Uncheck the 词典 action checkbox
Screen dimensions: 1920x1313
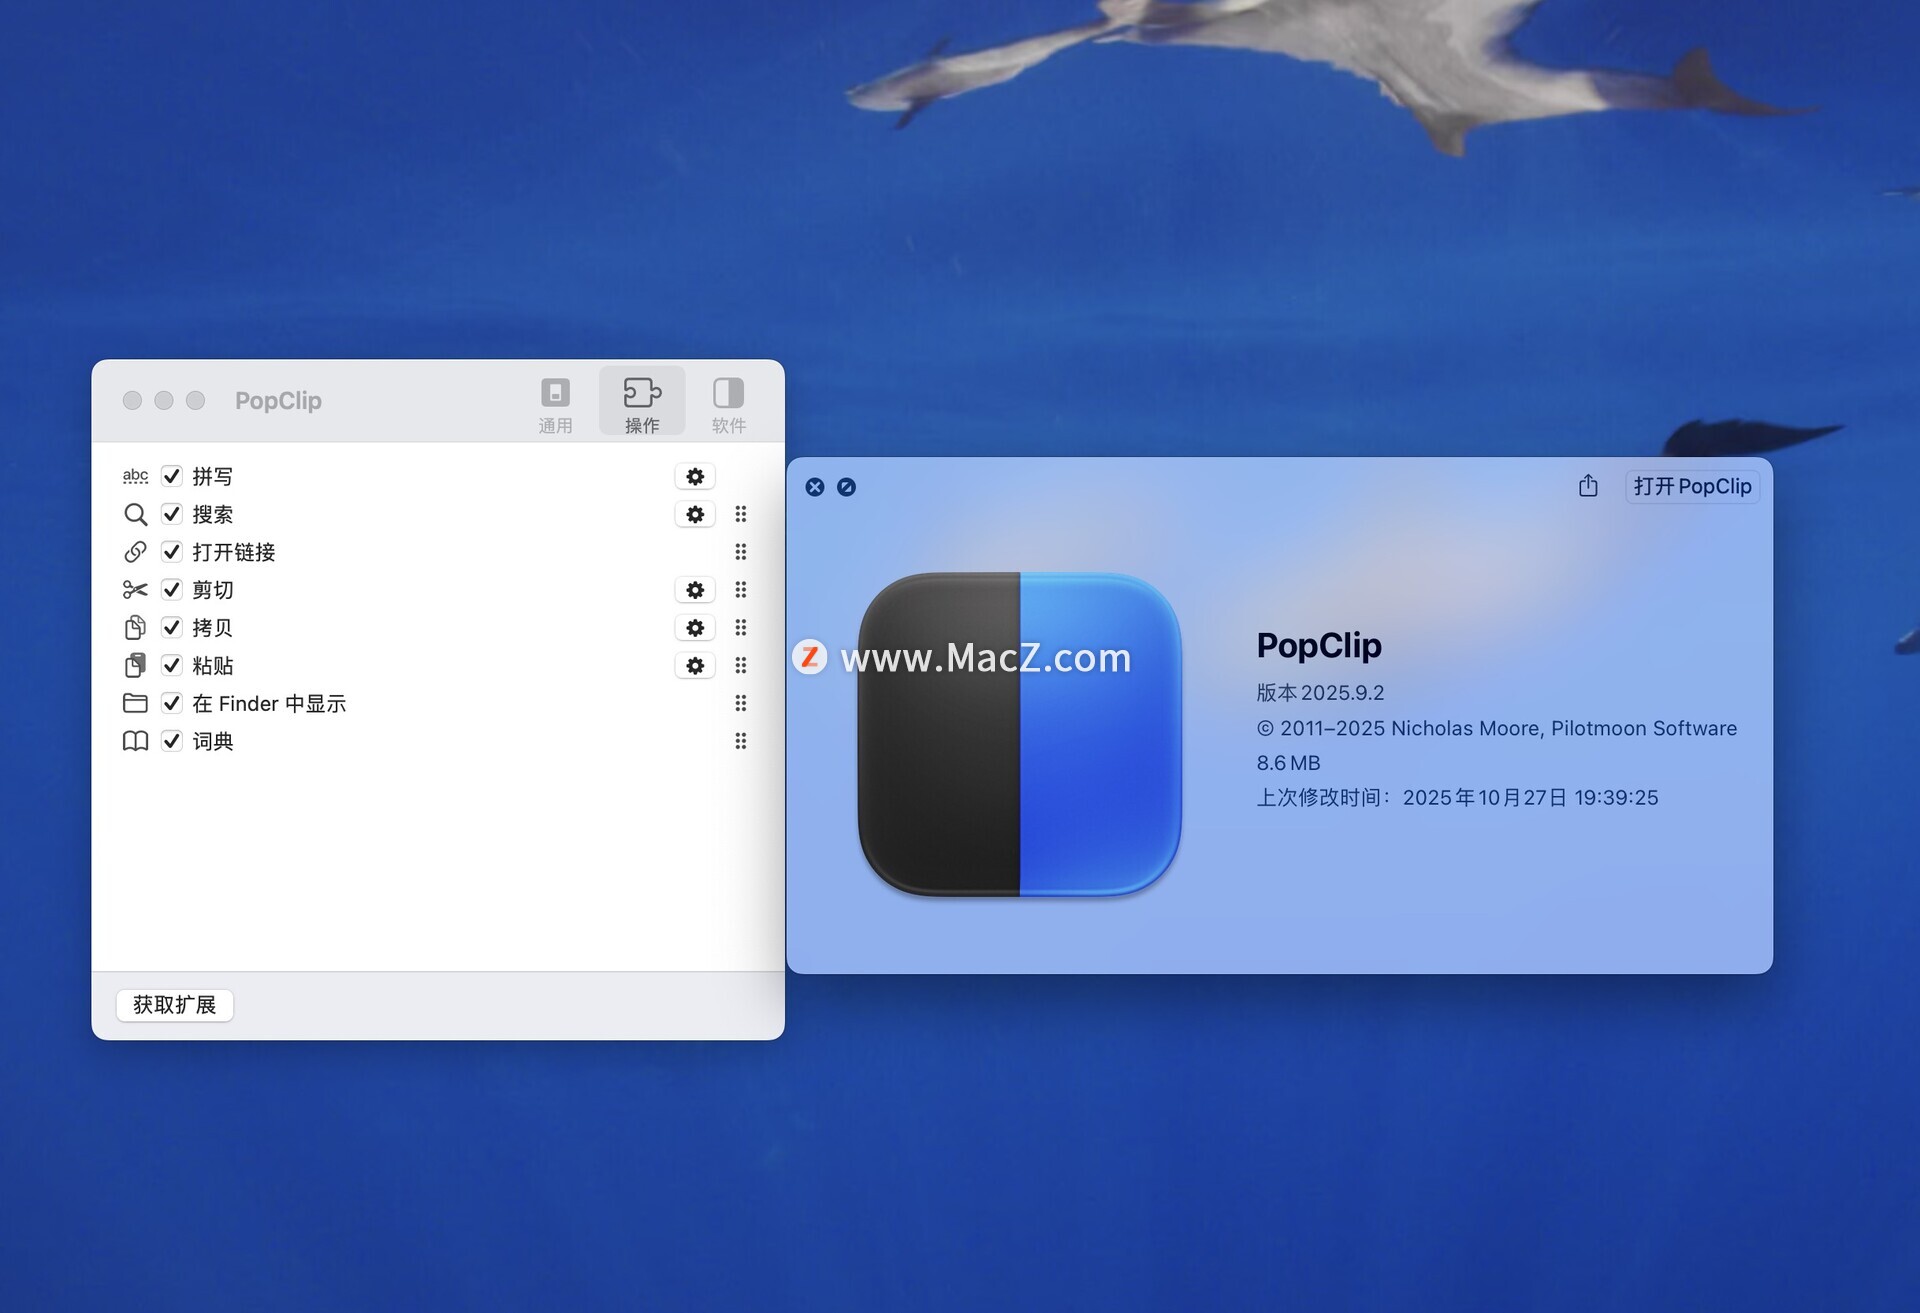(x=172, y=741)
